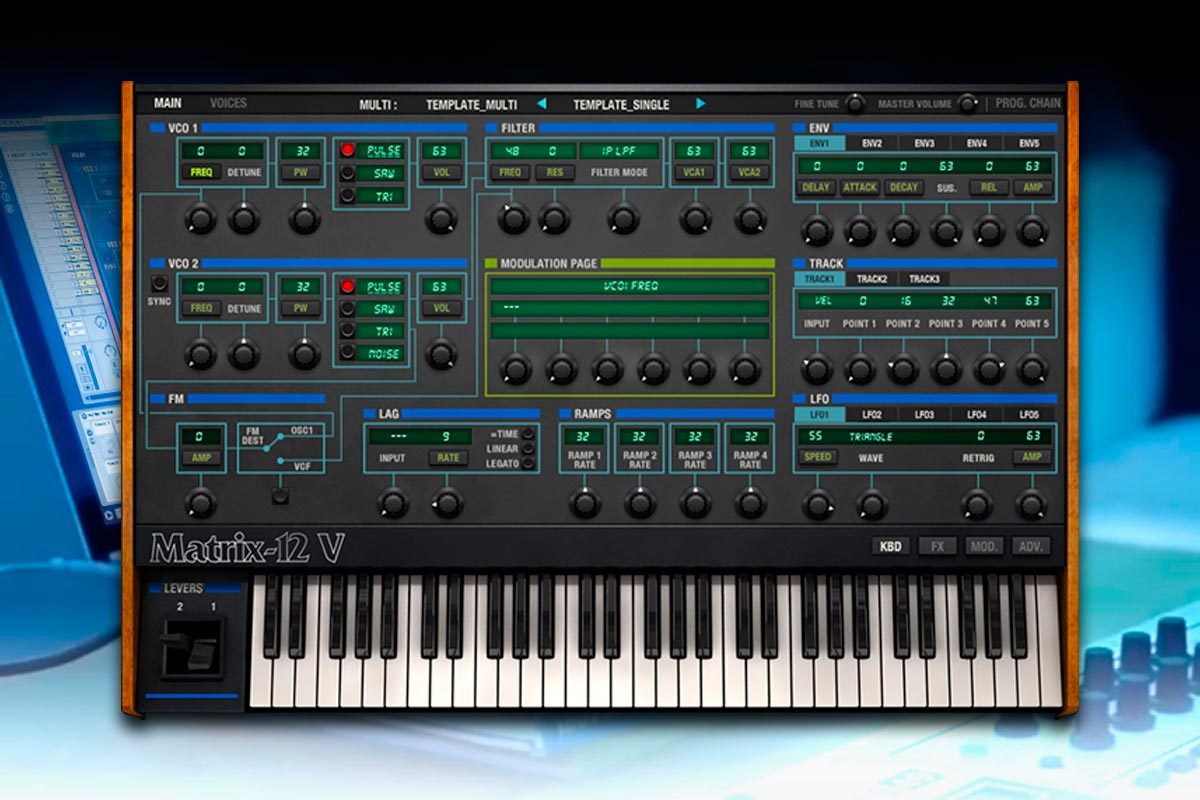Viewport: 1200px width, 800px height.
Task: Click the envelope sustain knob
Action: (x=946, y=231)
